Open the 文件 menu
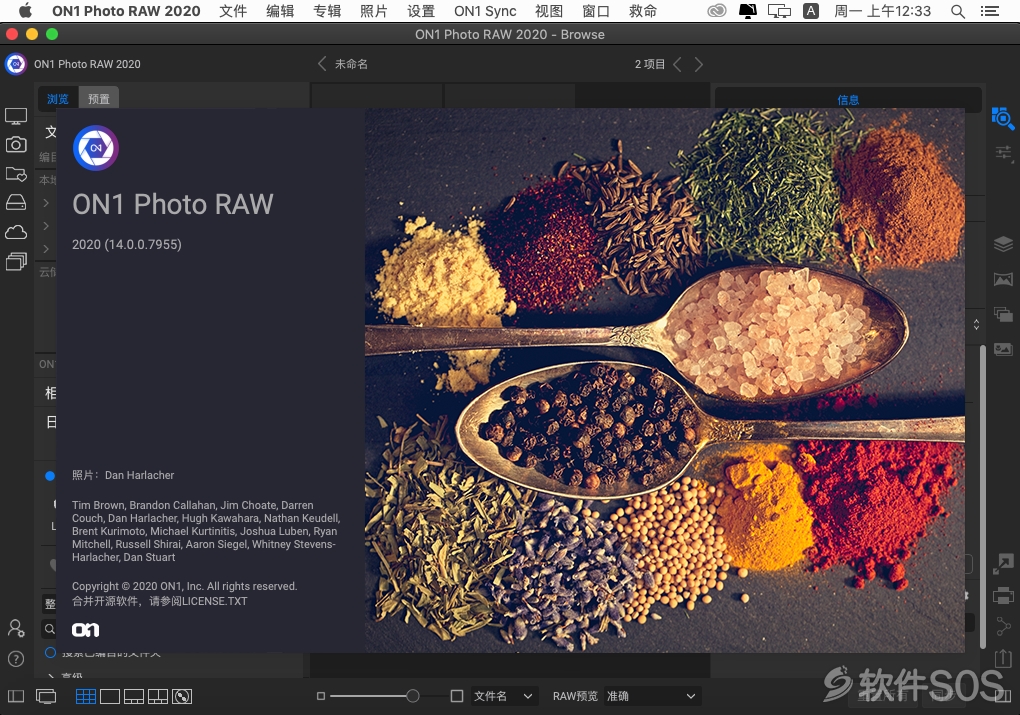Viewport: 1020px width, 715px height. pos(233,11)
